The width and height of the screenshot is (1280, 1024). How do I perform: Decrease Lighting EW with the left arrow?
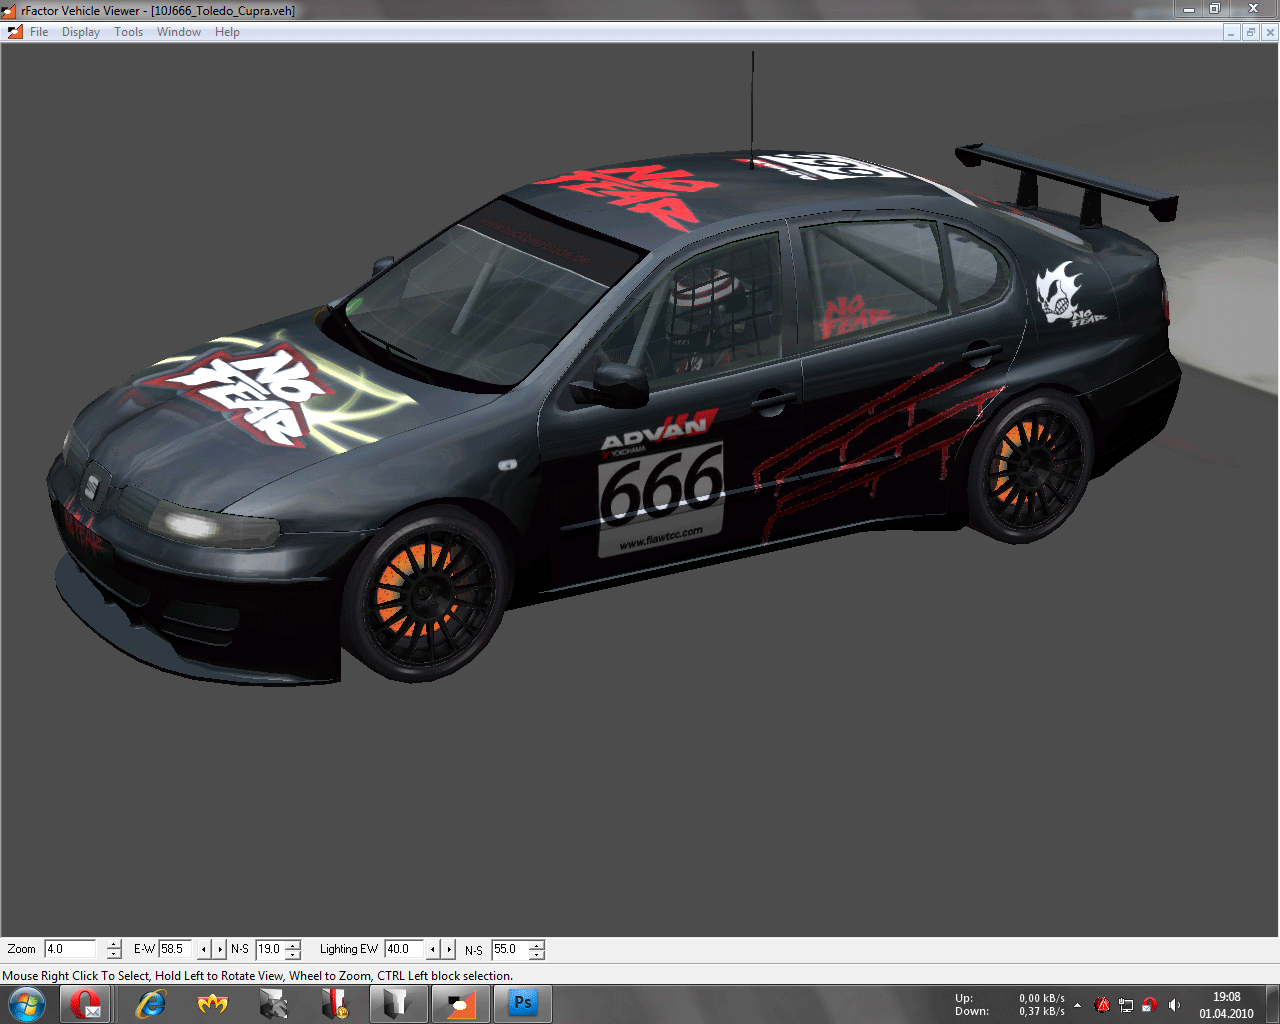[x=433, y=949]
